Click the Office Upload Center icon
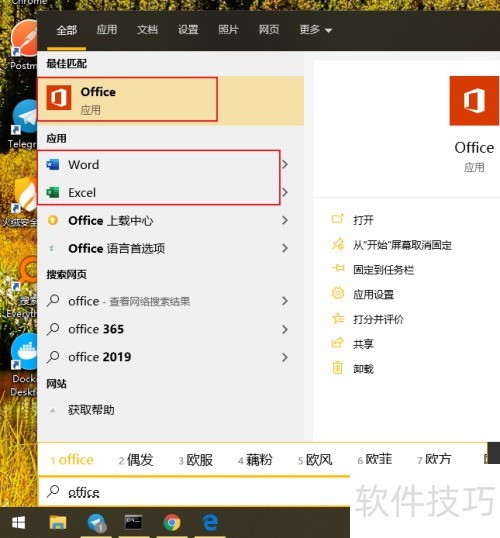 point(53,220)
